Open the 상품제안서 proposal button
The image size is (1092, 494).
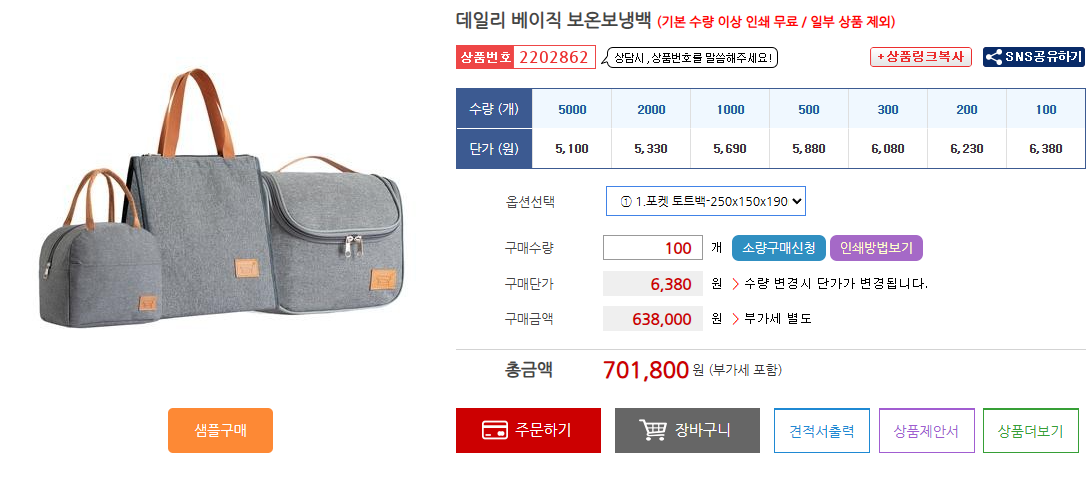926,431
